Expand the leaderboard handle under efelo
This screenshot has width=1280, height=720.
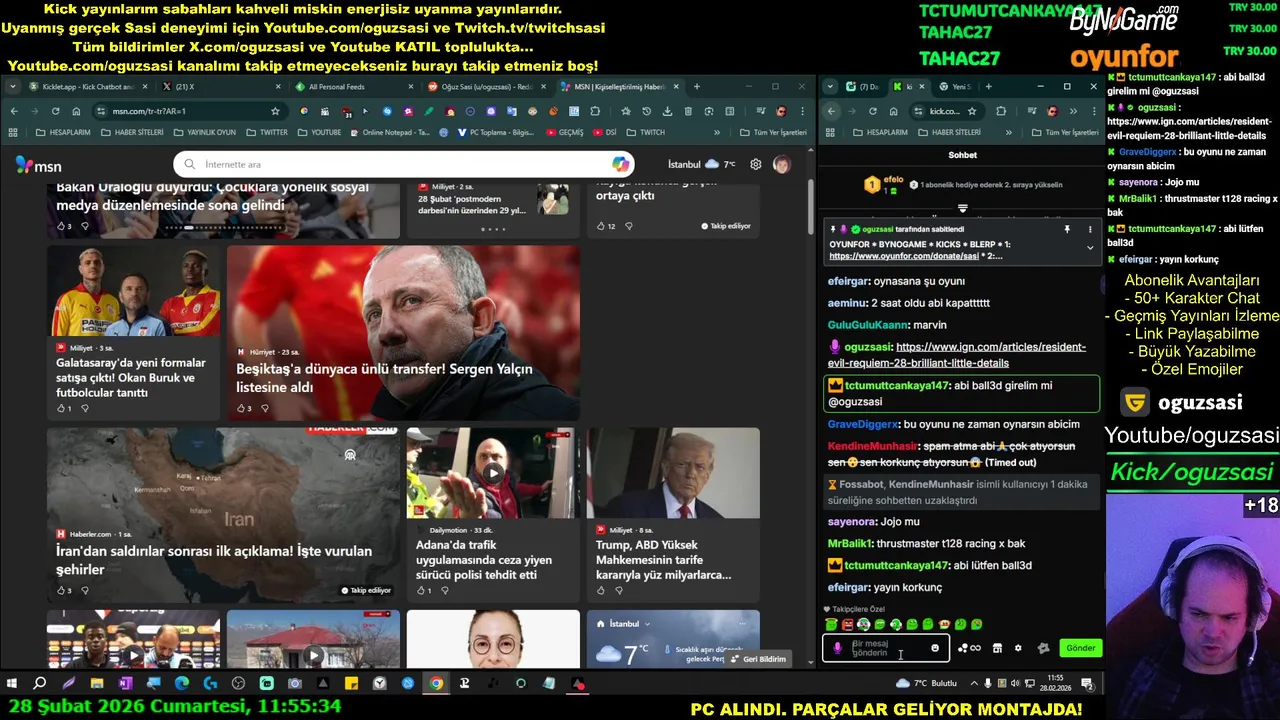point(963,208)
